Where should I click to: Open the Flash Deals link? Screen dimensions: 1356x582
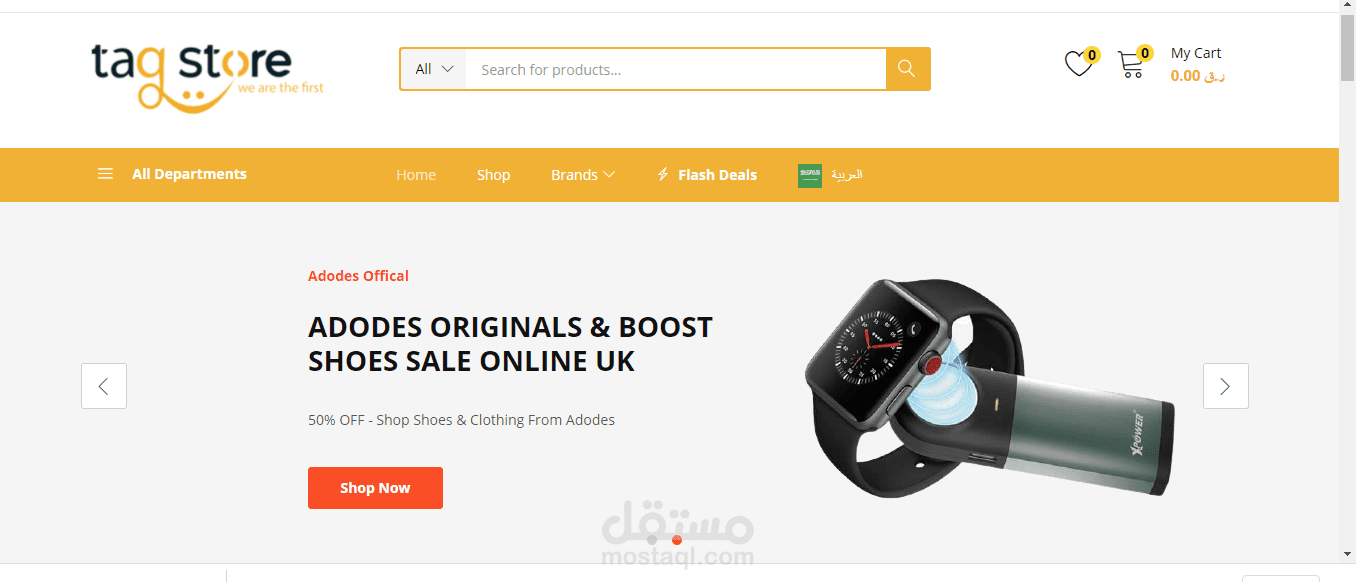pos(717,175)
